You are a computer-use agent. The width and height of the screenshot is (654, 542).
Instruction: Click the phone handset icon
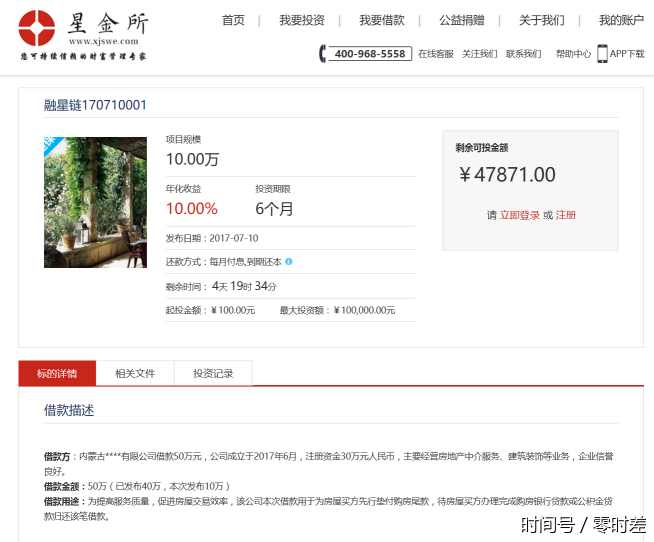pyautogui.click(x=323, y=54)
